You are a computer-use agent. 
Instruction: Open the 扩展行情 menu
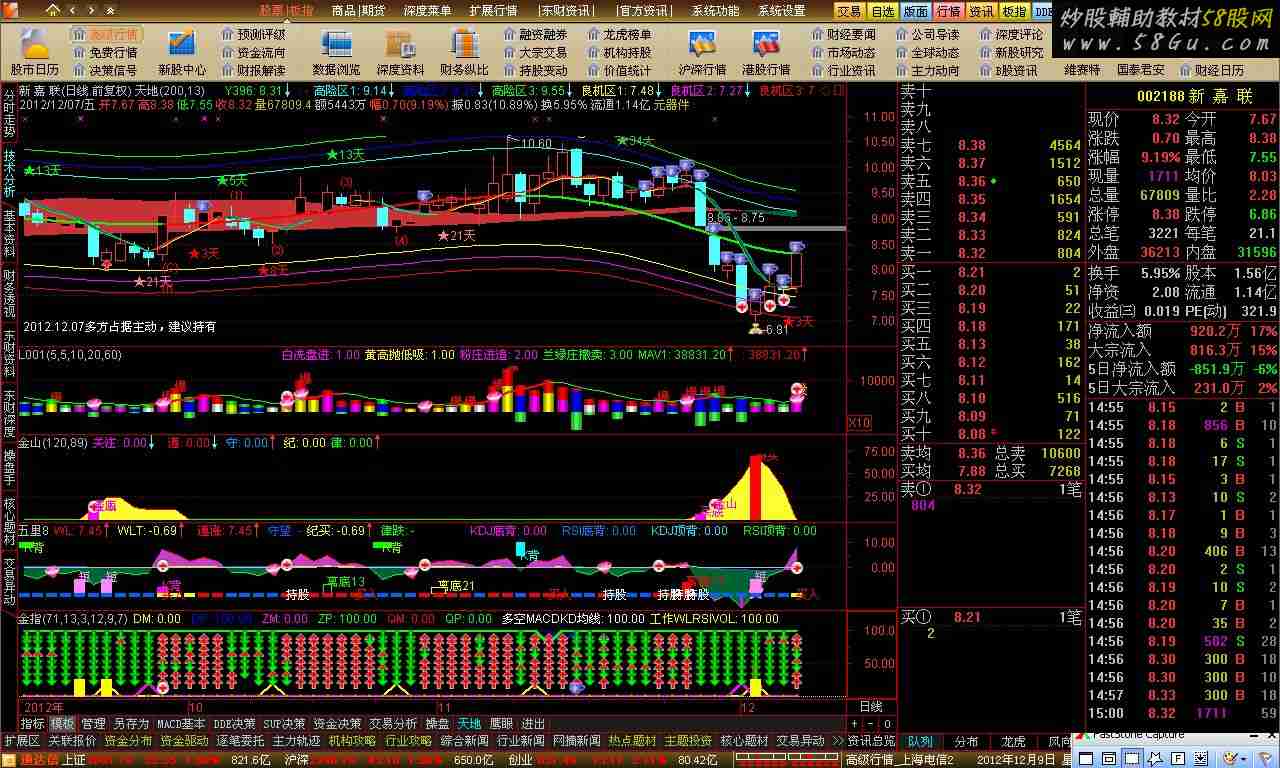point(493,11)
